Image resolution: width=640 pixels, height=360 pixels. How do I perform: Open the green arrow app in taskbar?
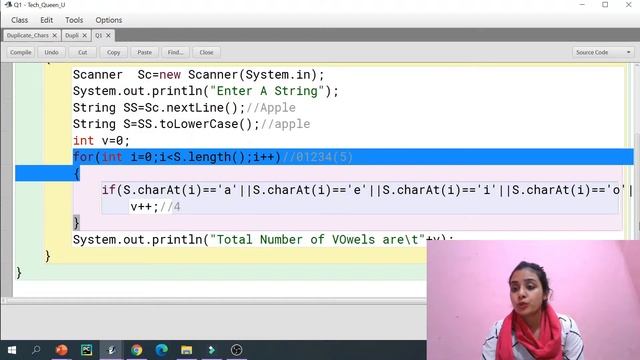(211, 350)
